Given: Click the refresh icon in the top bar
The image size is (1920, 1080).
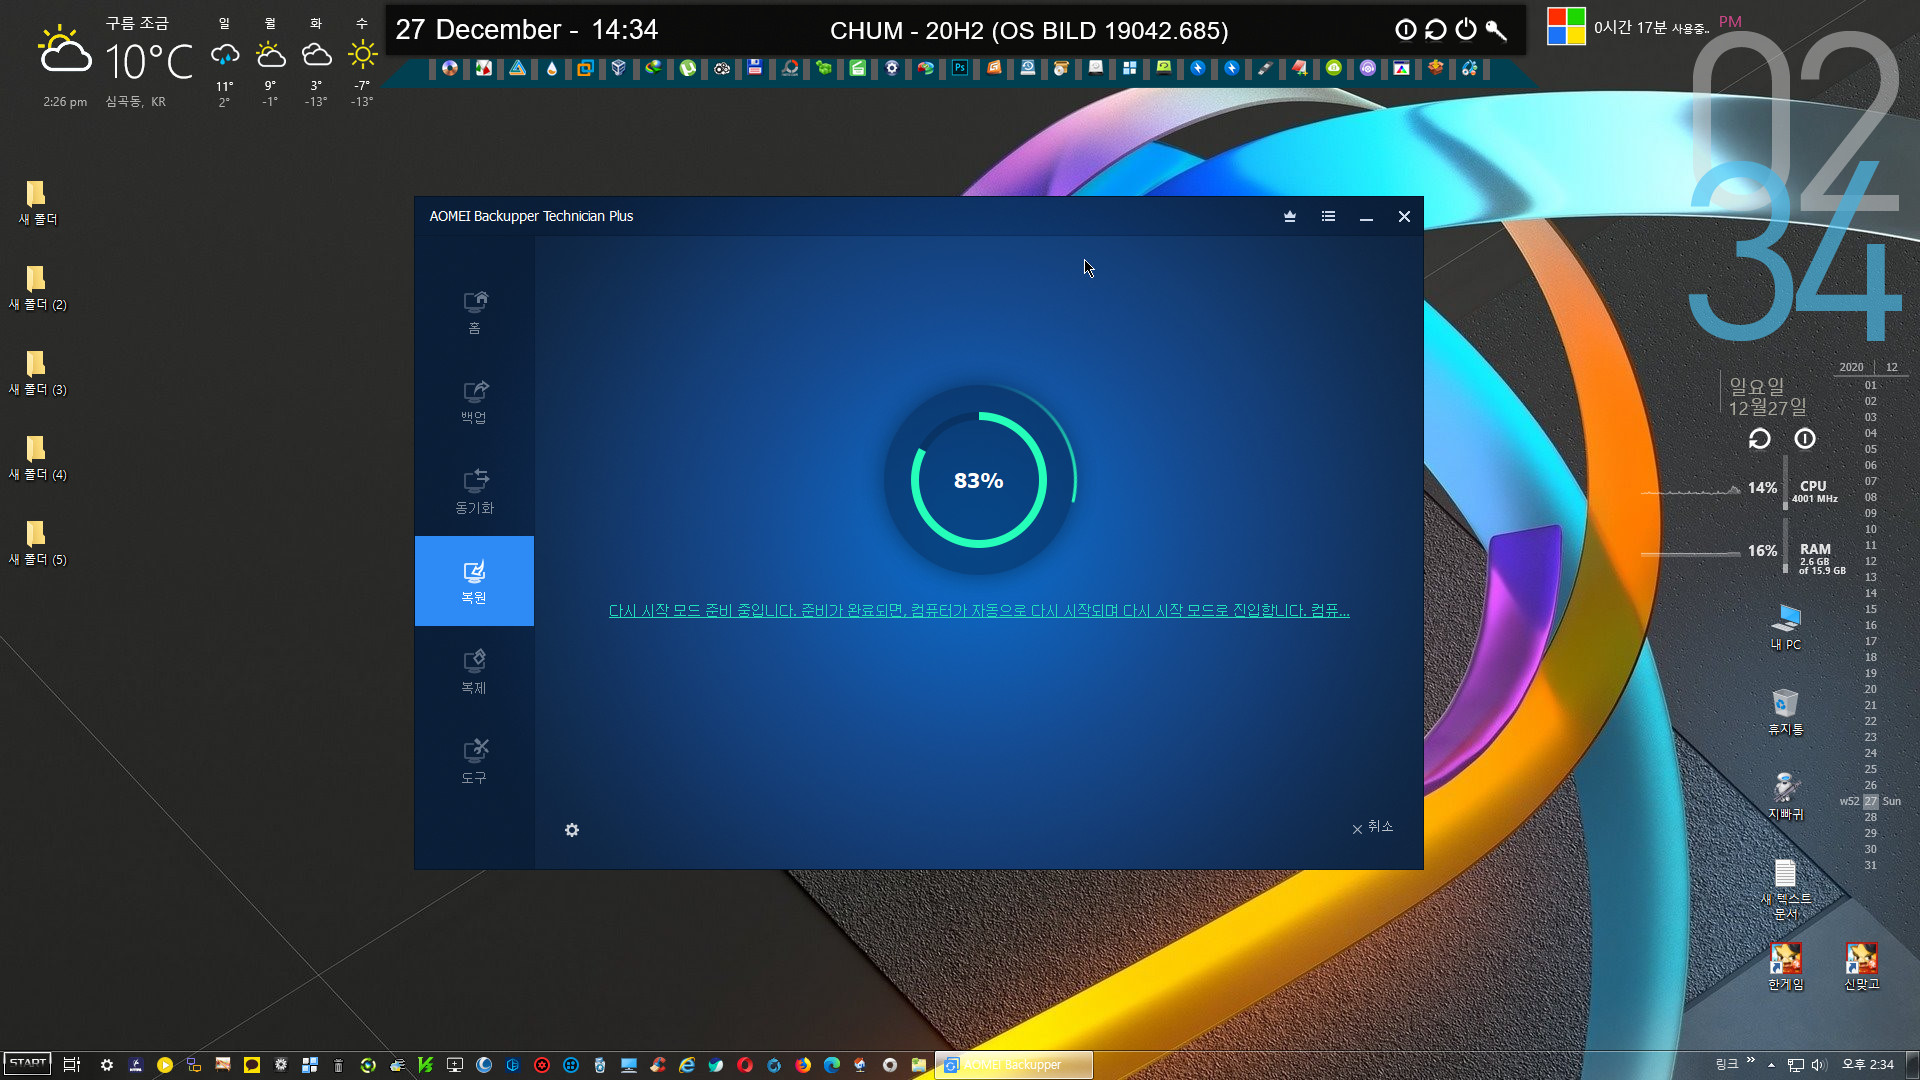Looking at the screenshot, I should pos(1436,30).
